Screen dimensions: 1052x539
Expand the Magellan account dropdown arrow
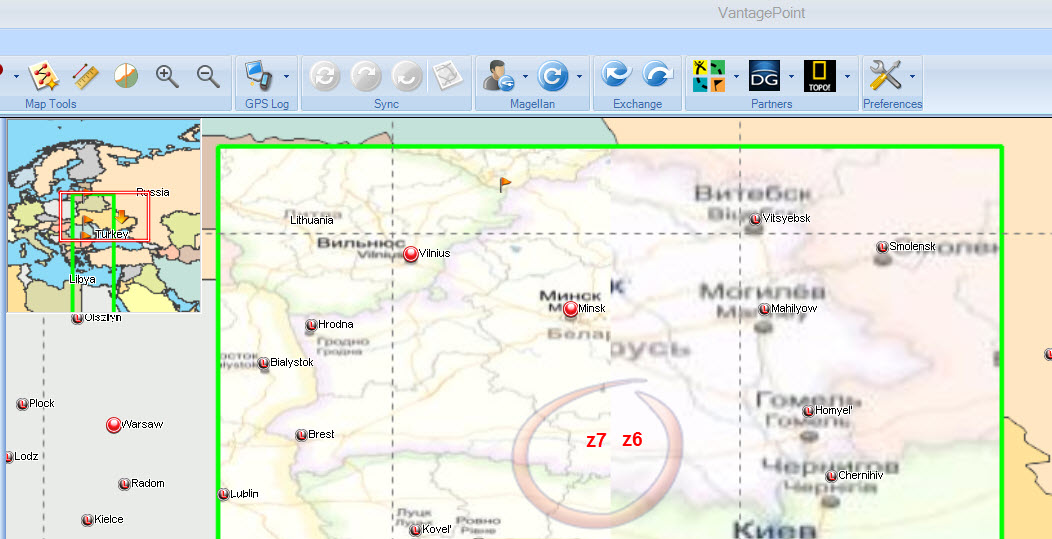click(x=524, y=76)
